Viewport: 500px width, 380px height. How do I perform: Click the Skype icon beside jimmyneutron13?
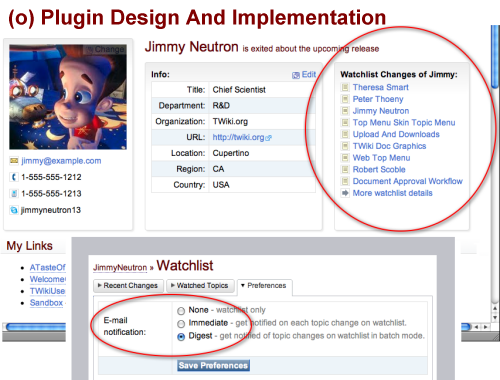(14, 210)
